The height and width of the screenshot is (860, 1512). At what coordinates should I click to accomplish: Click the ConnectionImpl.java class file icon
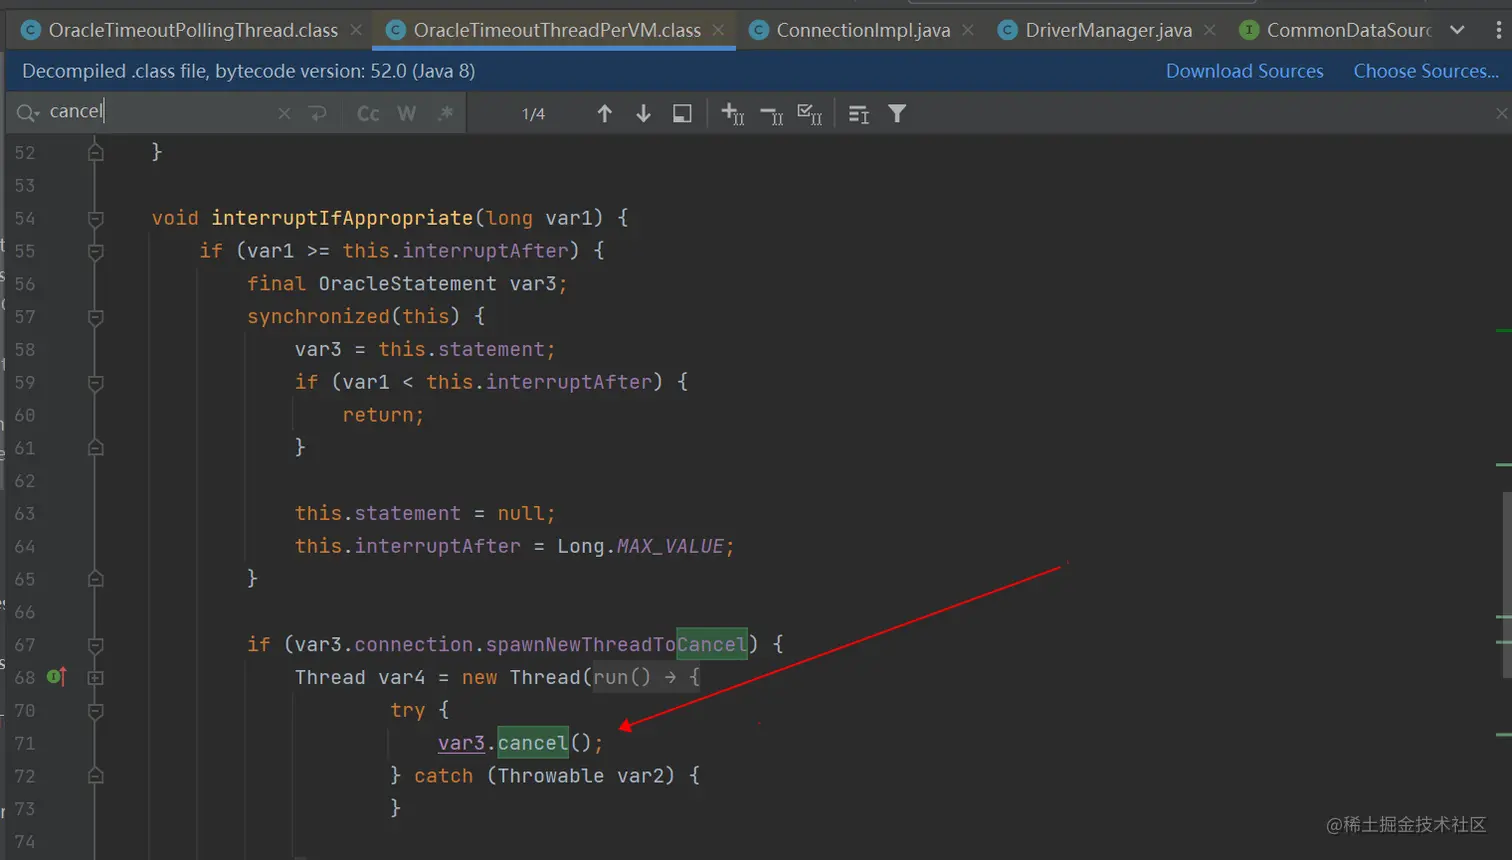pyautogui.click(x=759, y=31)
